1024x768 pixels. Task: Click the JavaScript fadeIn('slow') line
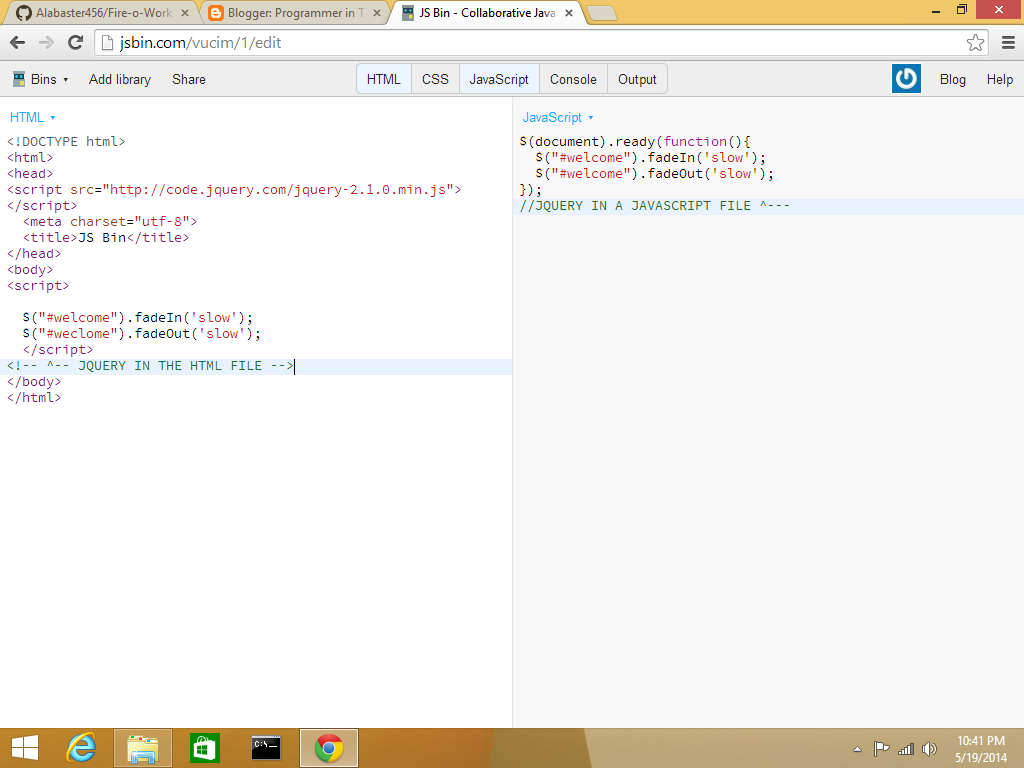[650, 158]
